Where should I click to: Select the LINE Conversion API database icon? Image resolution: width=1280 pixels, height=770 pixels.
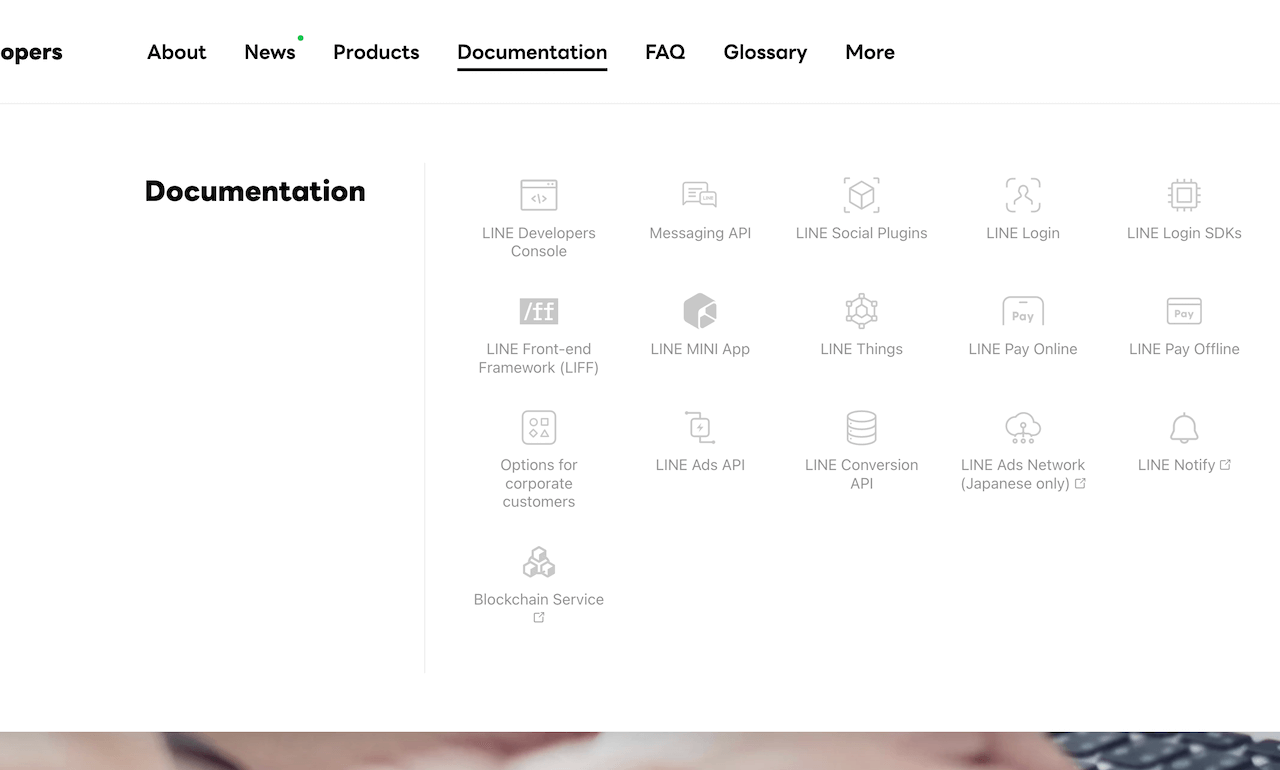(x=861, y=428)
